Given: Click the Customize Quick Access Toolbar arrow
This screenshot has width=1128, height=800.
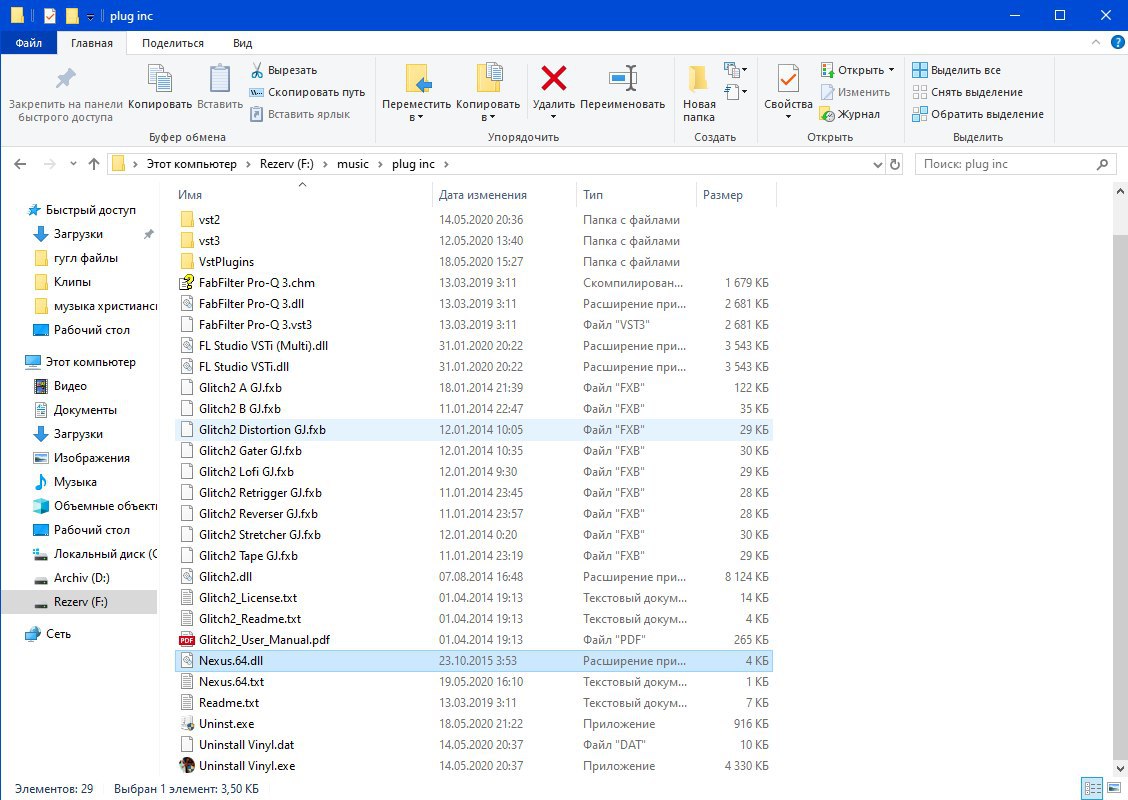Looking at the screenshot, I should (90, 16).
